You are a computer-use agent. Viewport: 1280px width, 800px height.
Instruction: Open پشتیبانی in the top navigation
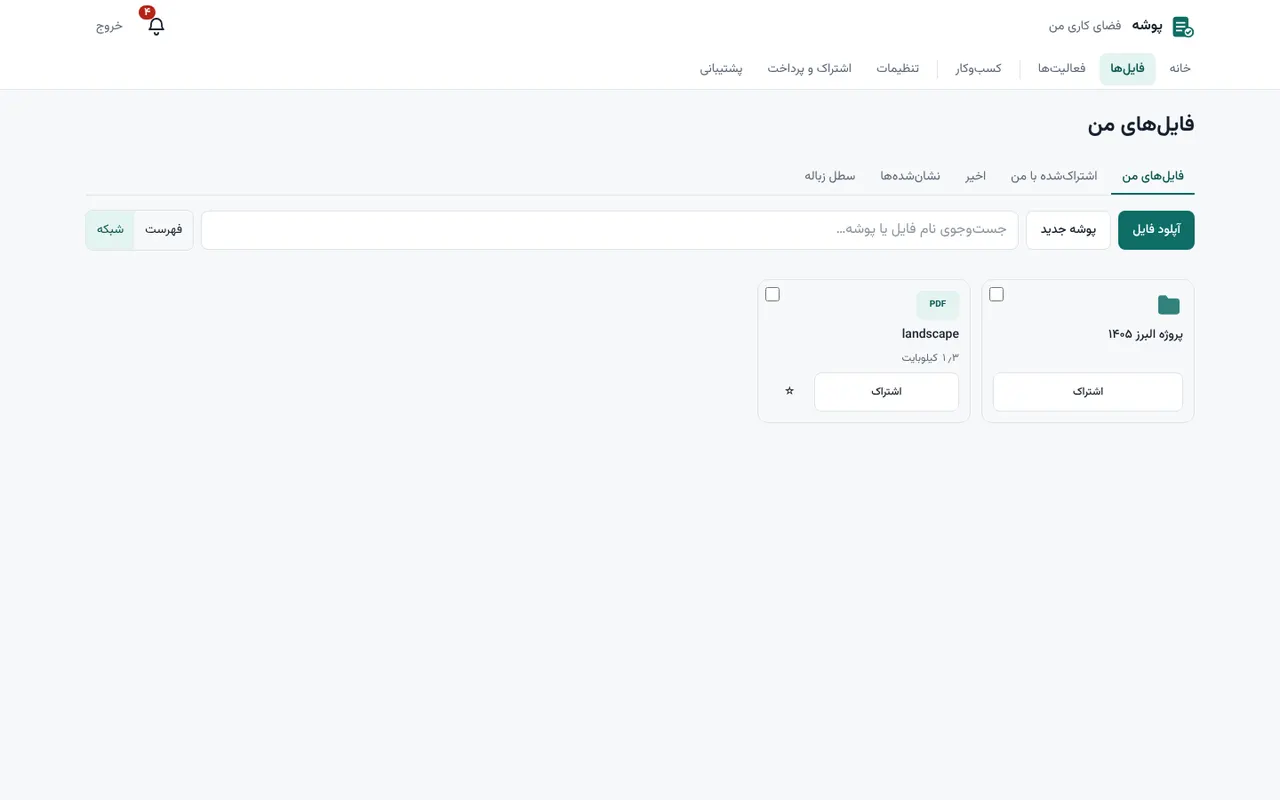tap(721, 69)
